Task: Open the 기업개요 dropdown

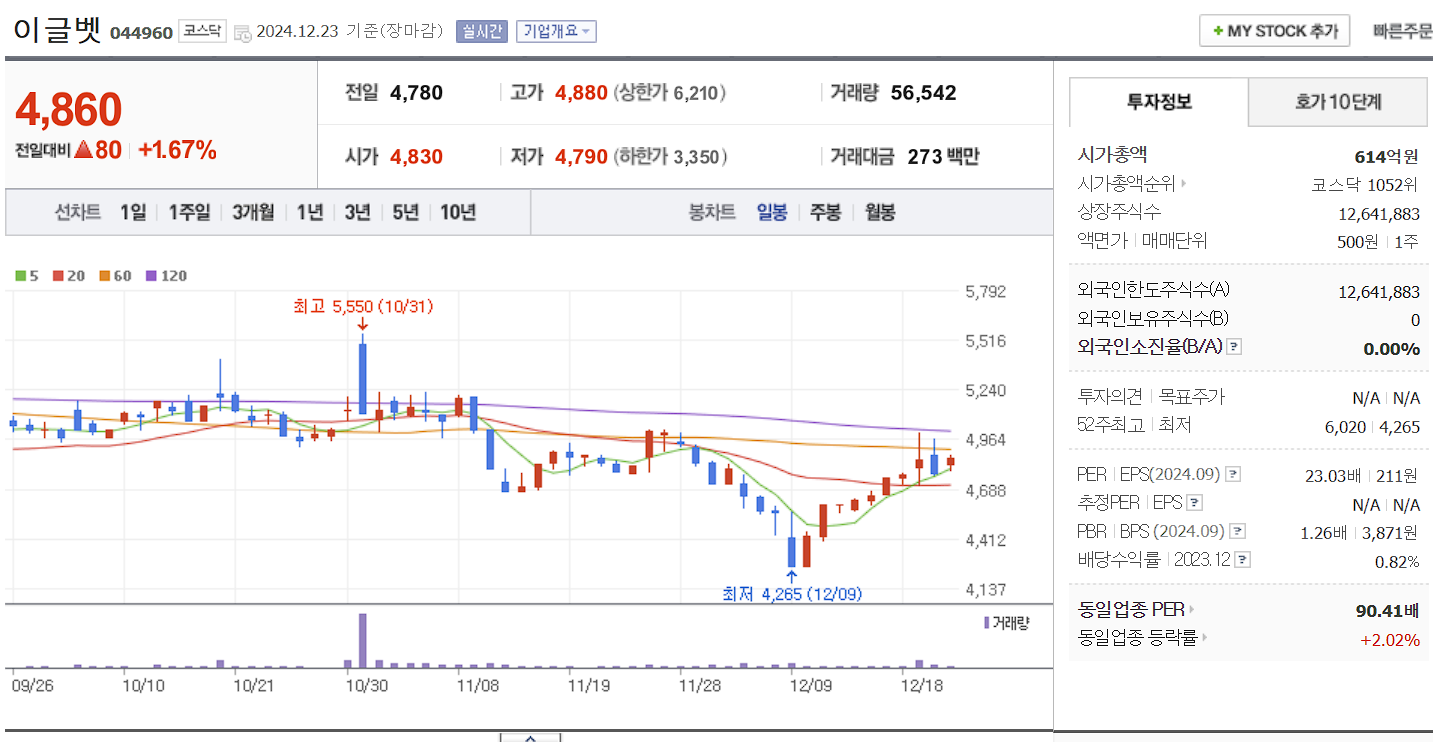Action: [x=555, y=31]
